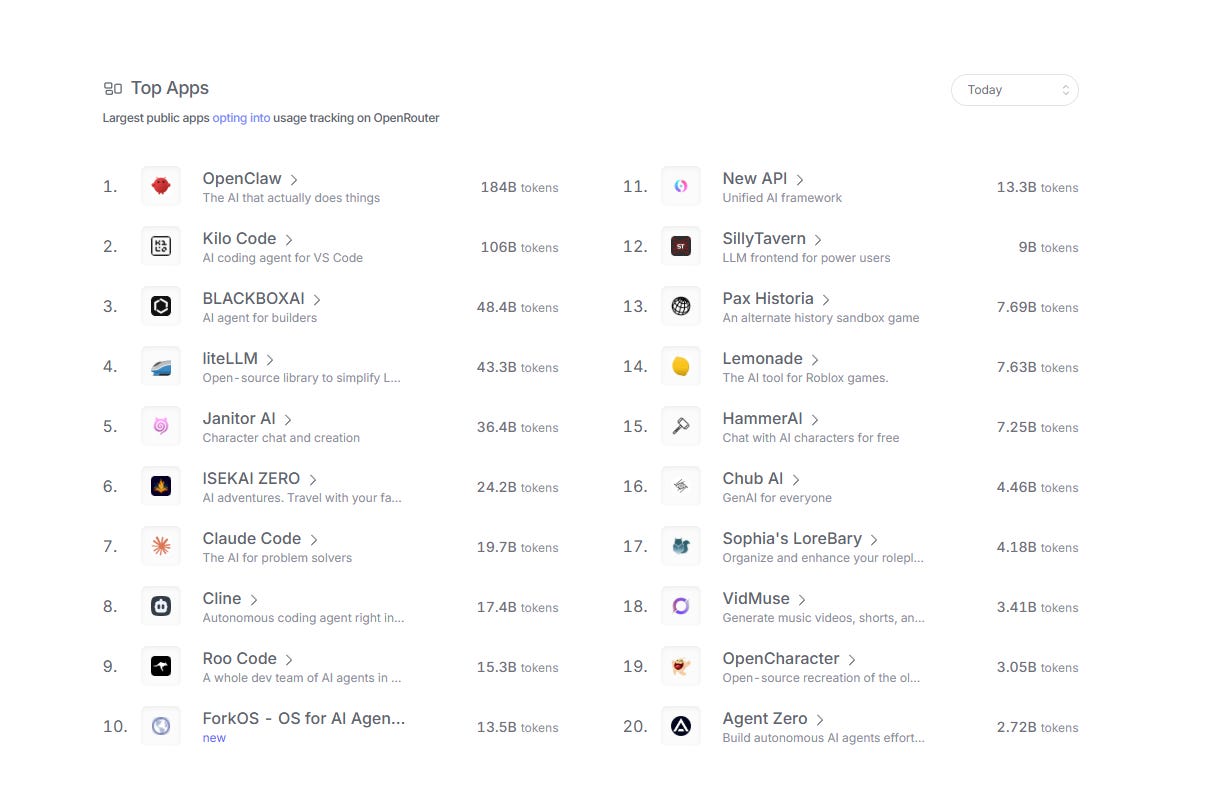Open the Today time range dropdown
This screenshot has height=812, width=1226.
click(x=1014, y=89)
